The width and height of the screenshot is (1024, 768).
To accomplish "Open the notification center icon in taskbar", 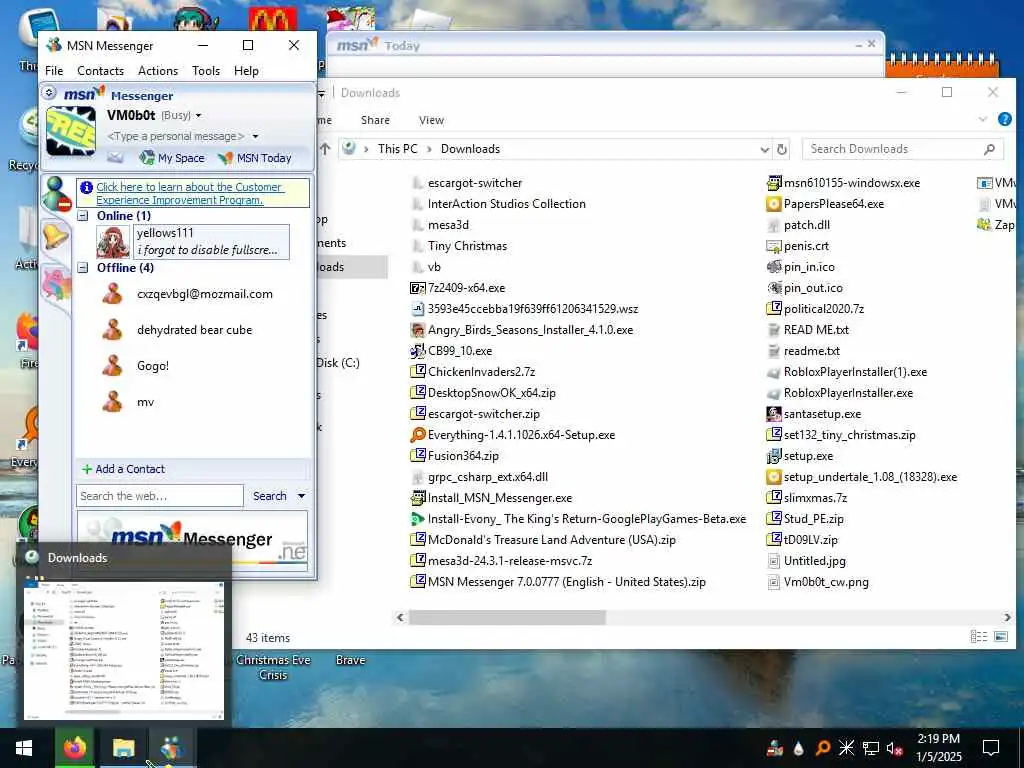I will tap(991, 748).
